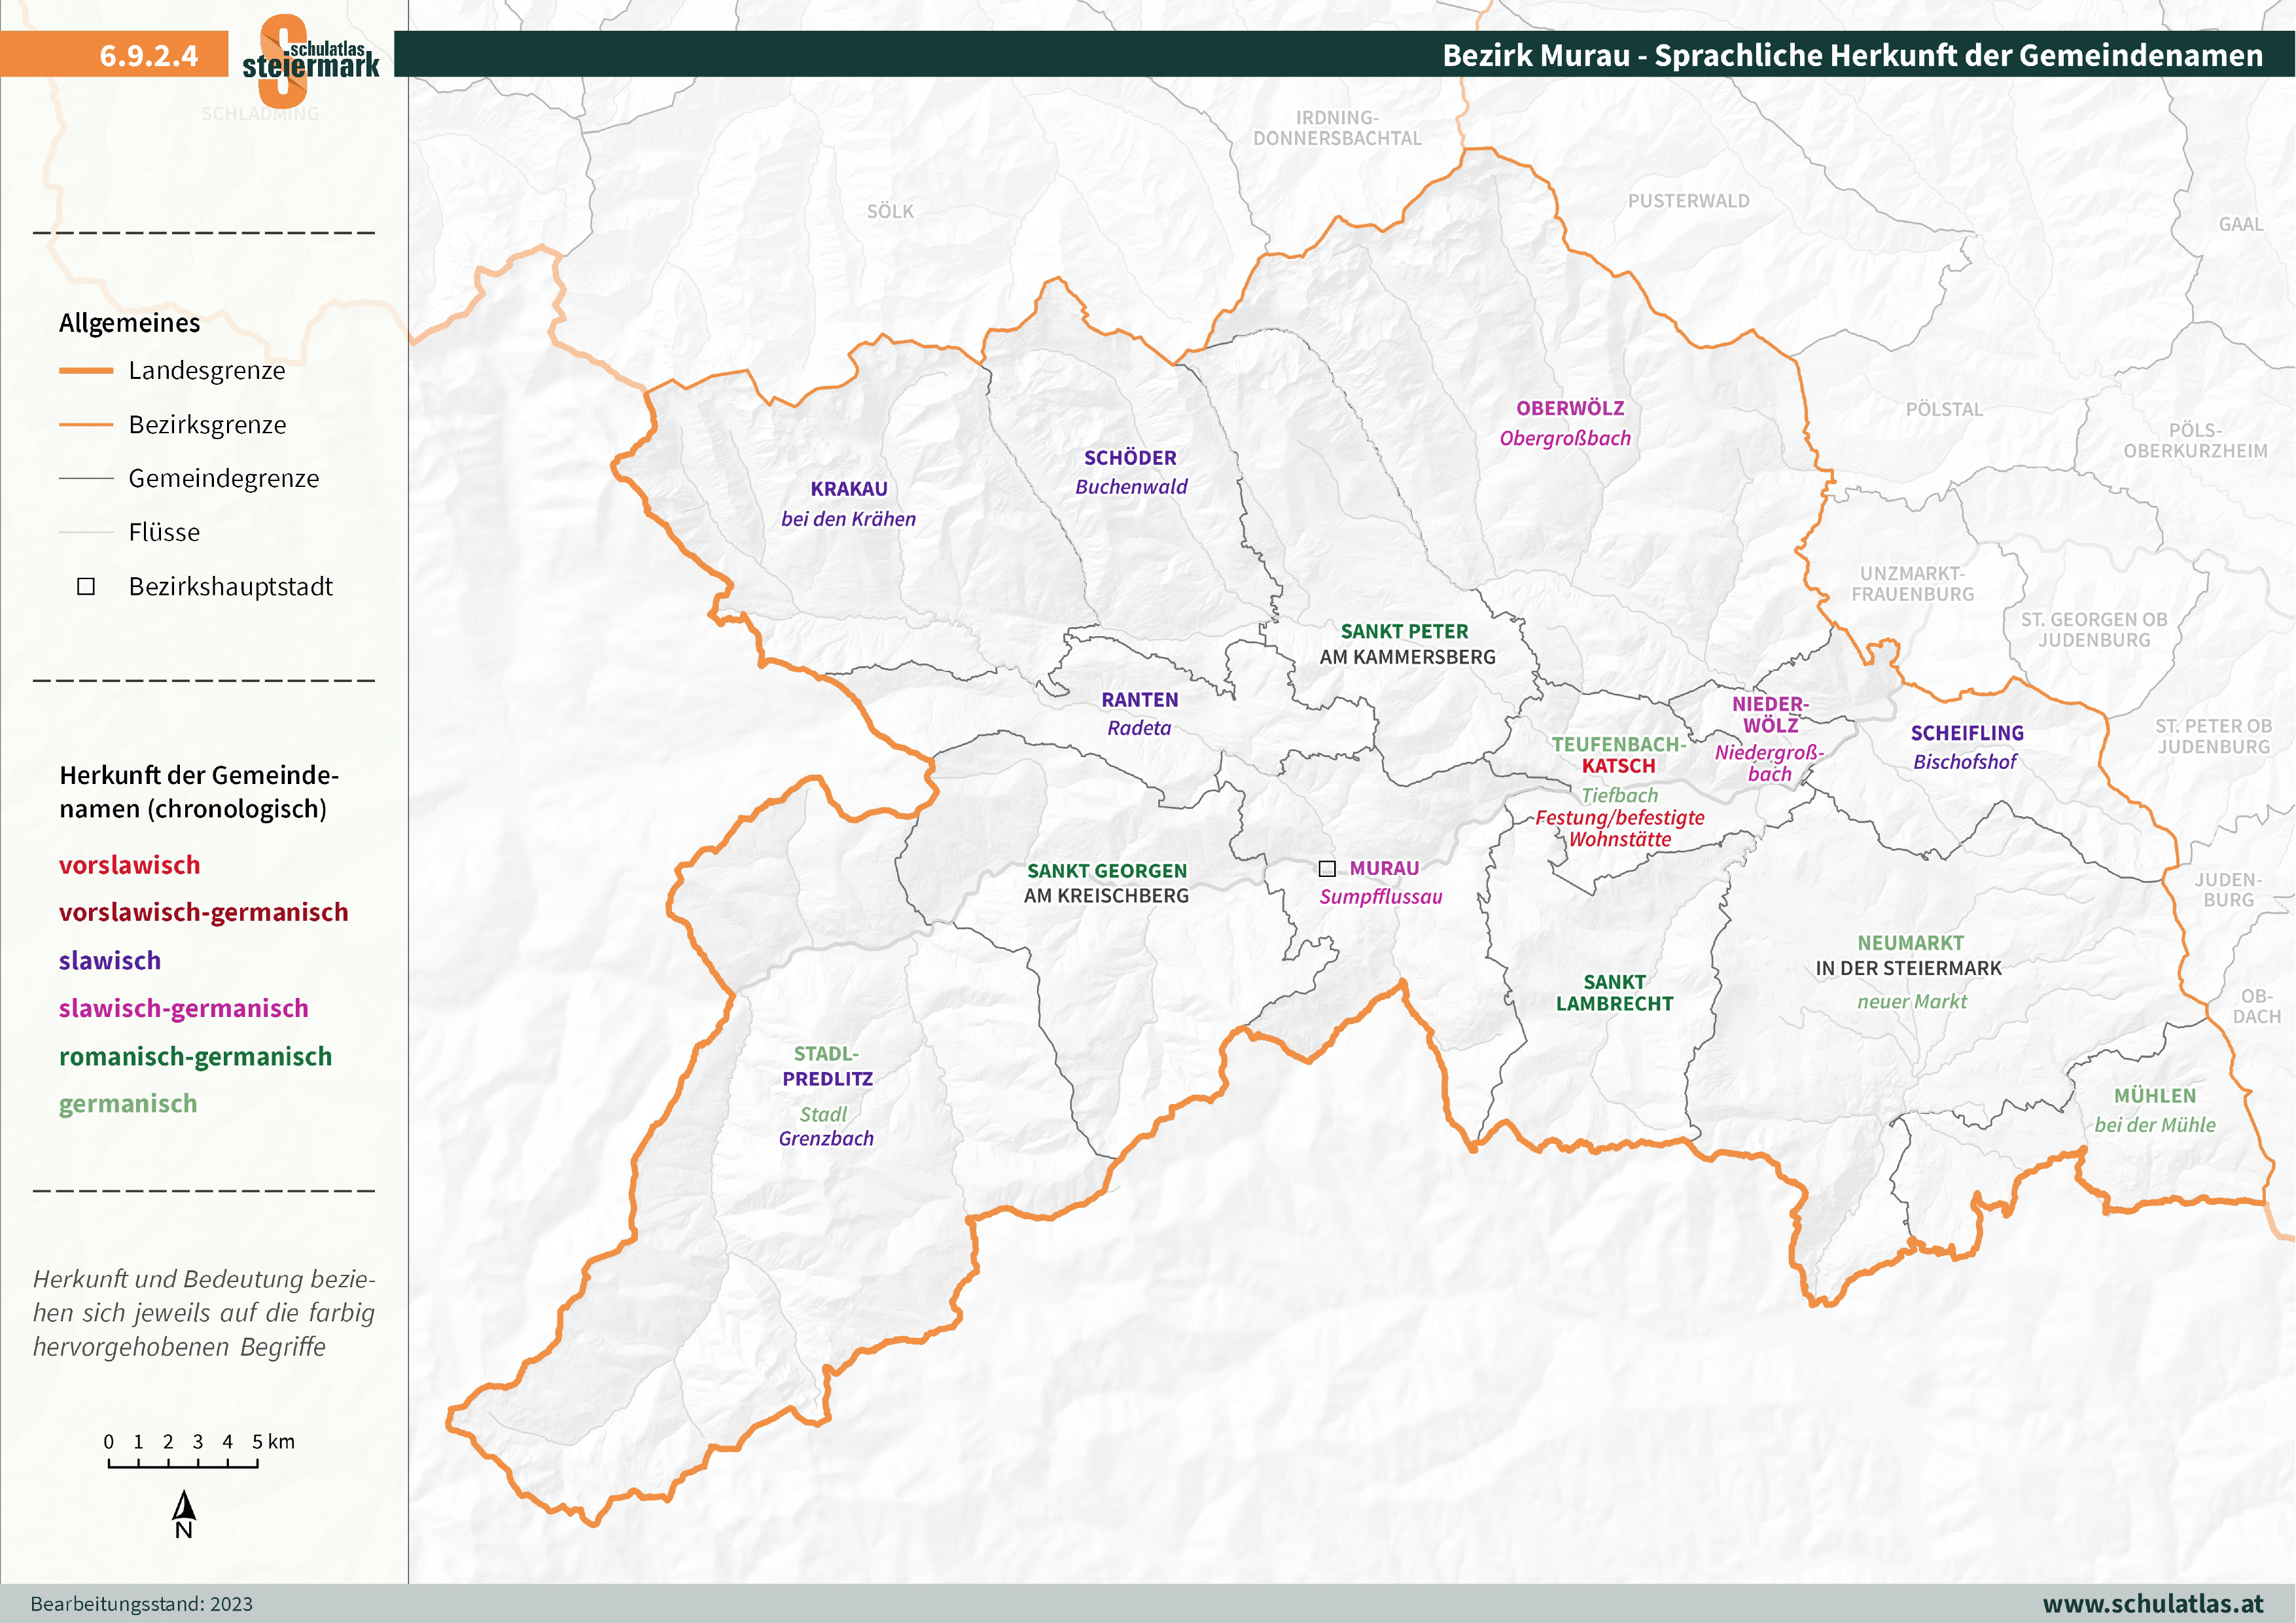Click the Landesgrenze orange line symbol
2296x1623 pixels.
[88, 371]
